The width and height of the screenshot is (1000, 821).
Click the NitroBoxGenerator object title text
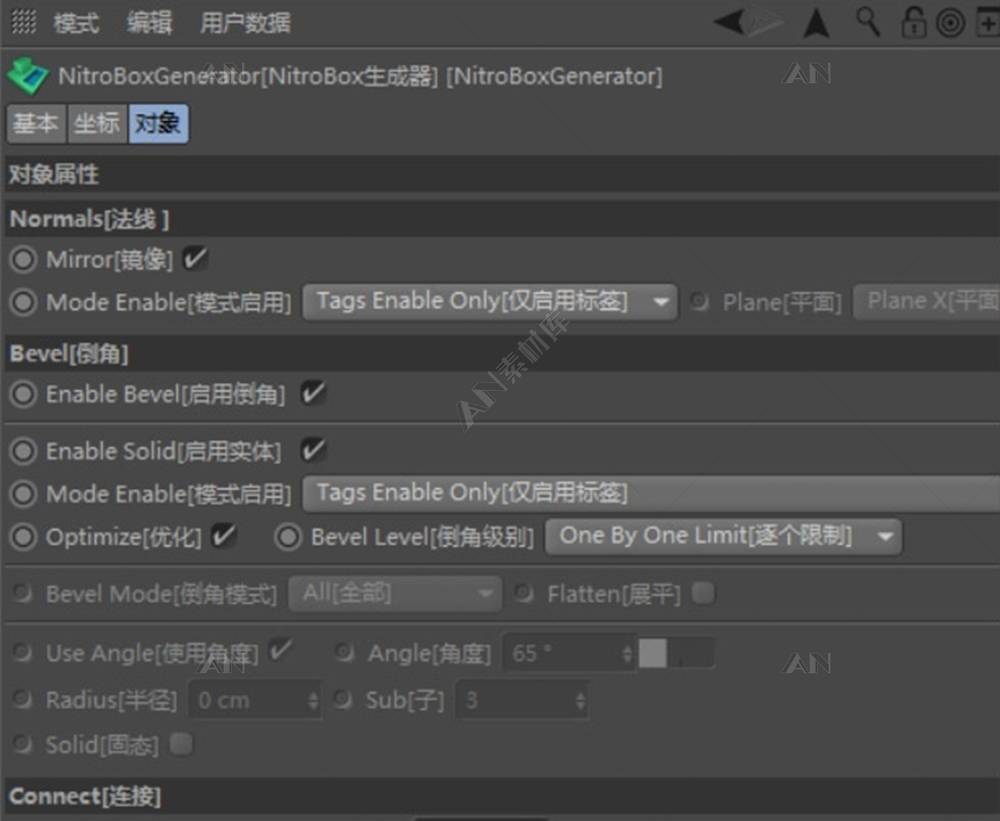tap(360, 77)
